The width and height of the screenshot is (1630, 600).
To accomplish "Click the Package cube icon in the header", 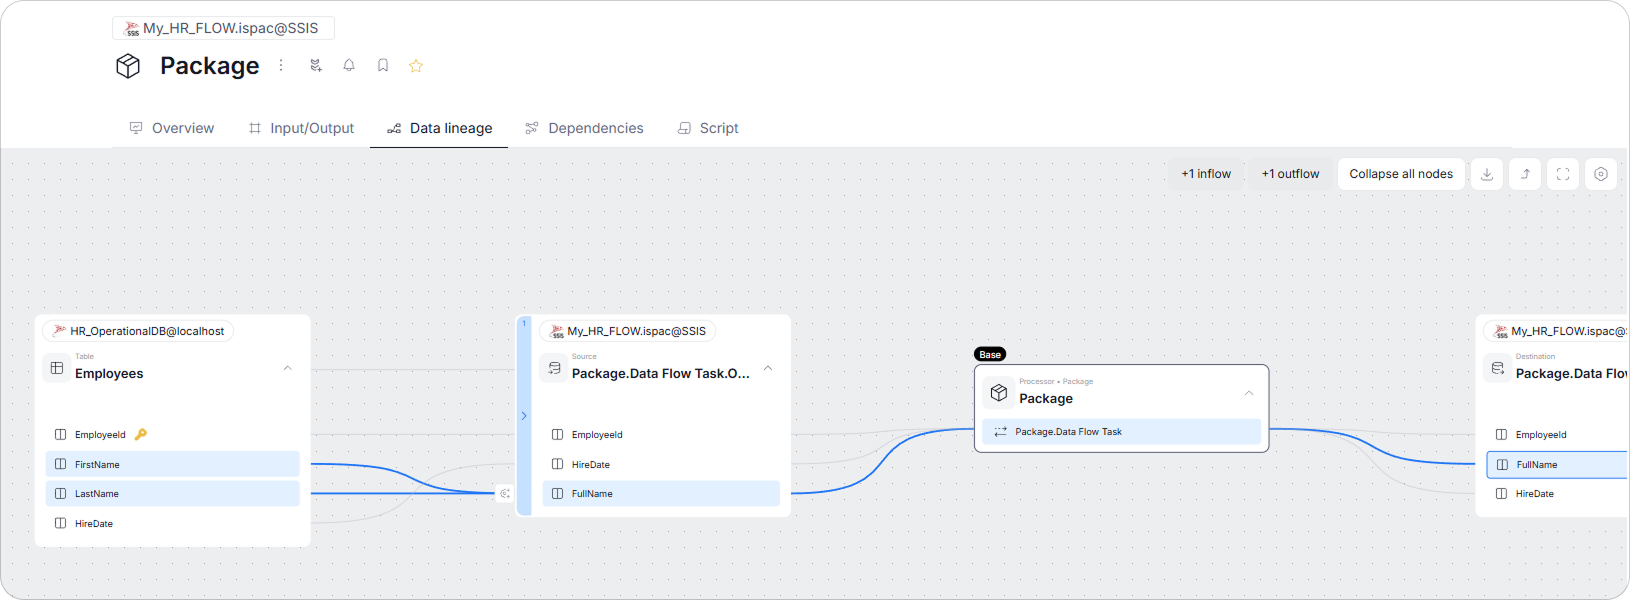I will point(128,66).
